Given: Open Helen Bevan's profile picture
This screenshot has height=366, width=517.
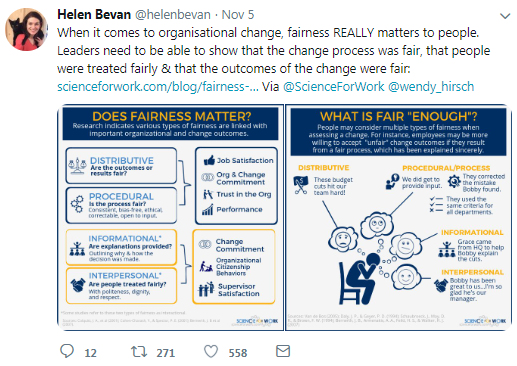Looking at the screenshot, I should pos(26,29).
